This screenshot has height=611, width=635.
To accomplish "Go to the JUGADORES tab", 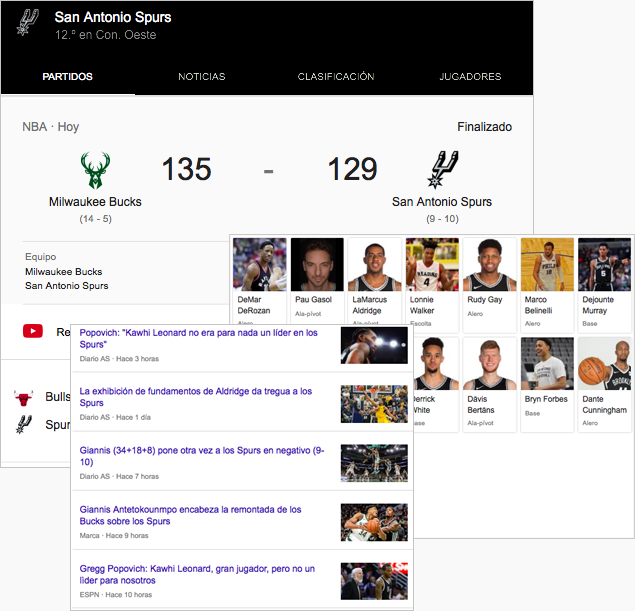I will [470, 77].
